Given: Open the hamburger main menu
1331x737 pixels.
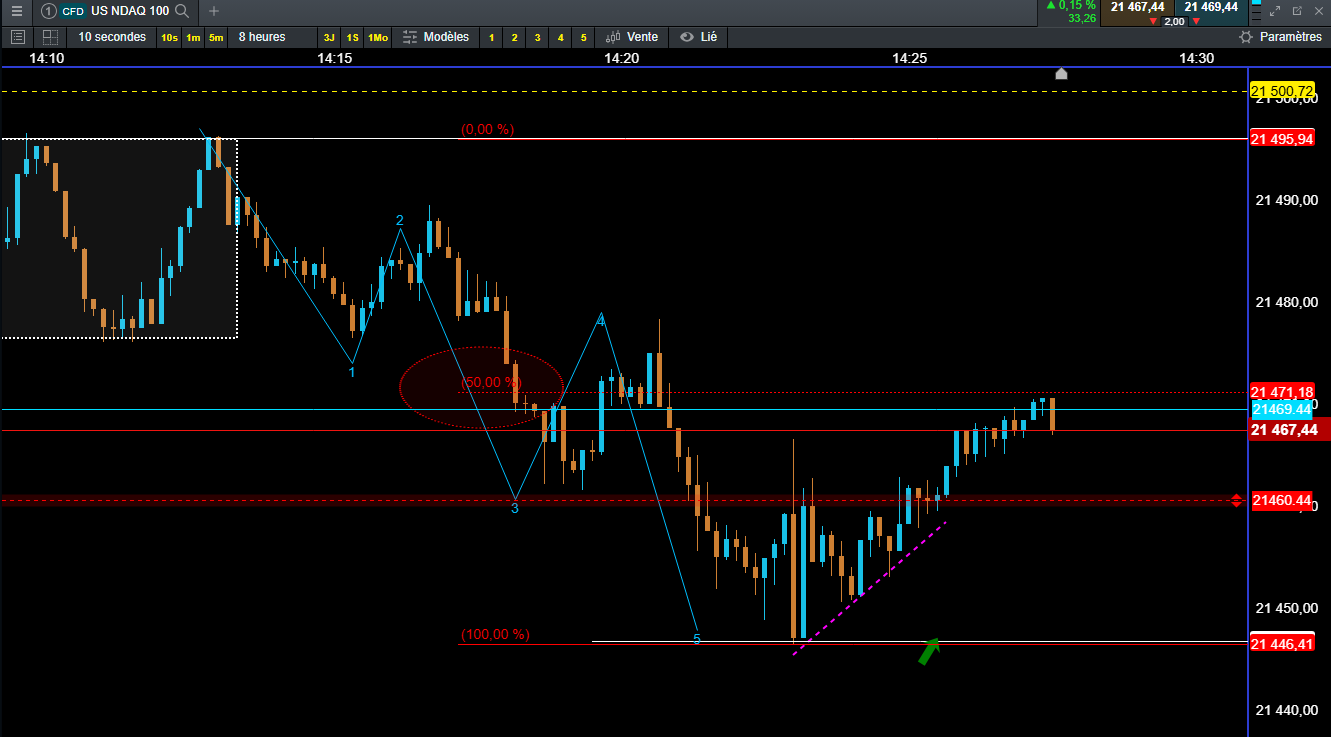Looking at the screenshot, I should coord(16,11).
